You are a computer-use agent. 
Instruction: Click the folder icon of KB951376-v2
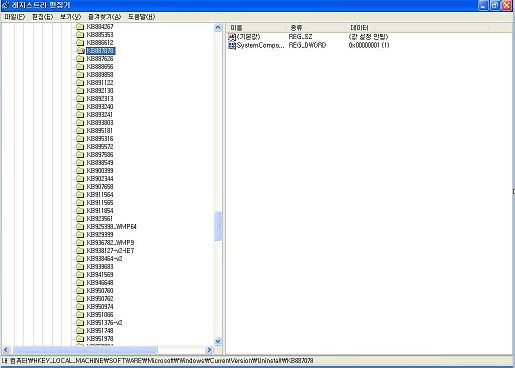coord(80,323)
